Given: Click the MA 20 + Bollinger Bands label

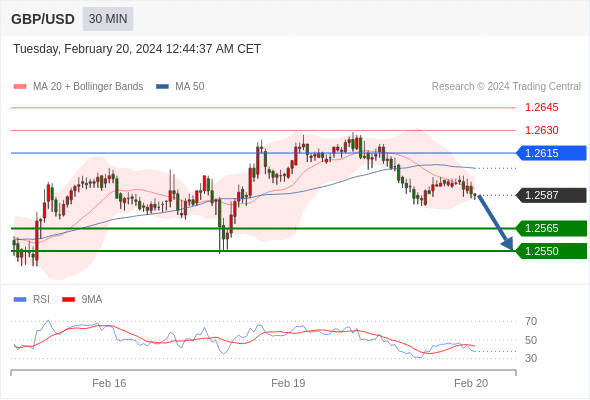Looking at the screenshot, I should (x=88, y=87).
